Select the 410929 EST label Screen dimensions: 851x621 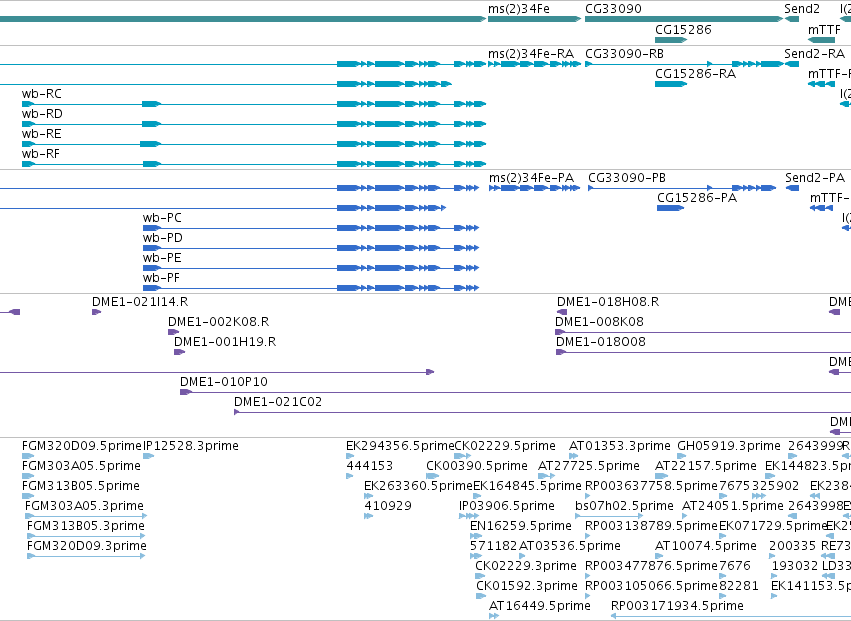(x=388, y=506)
